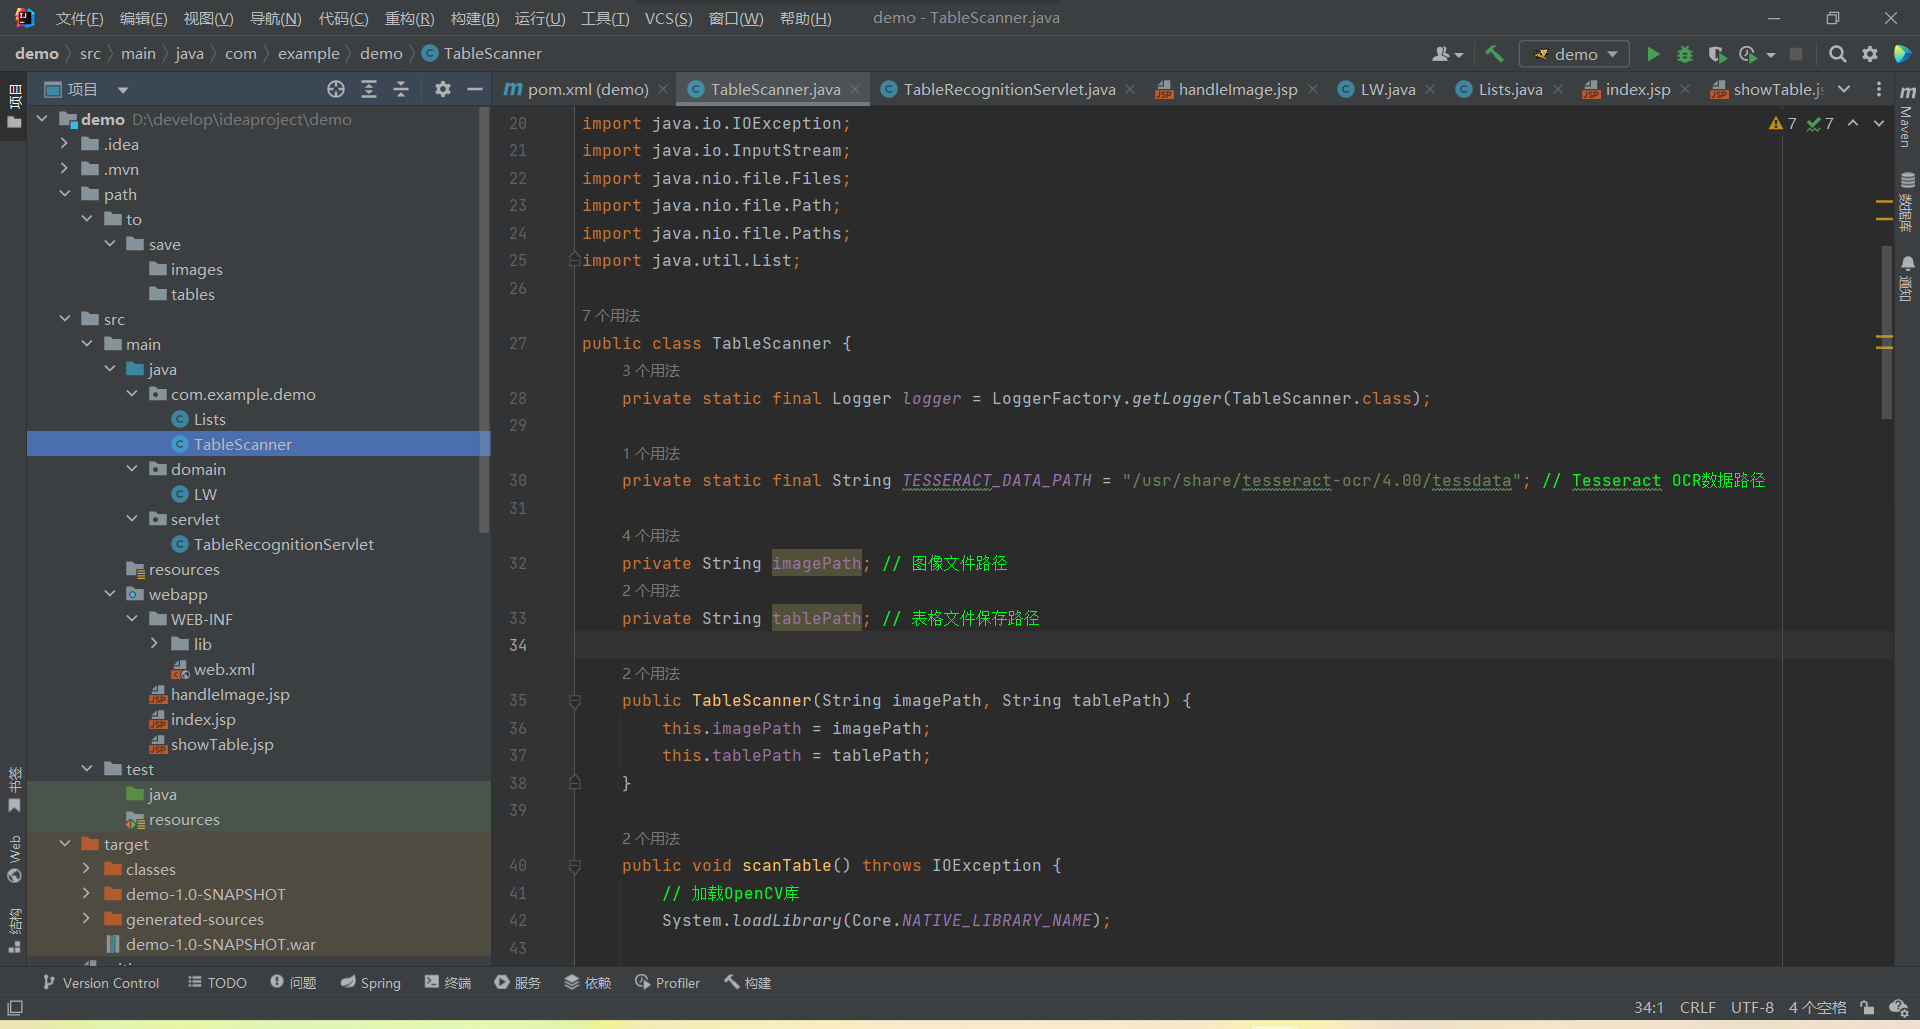Open handleImage.jsp in project tree
1920x1029 pixels.
point(230,694)
